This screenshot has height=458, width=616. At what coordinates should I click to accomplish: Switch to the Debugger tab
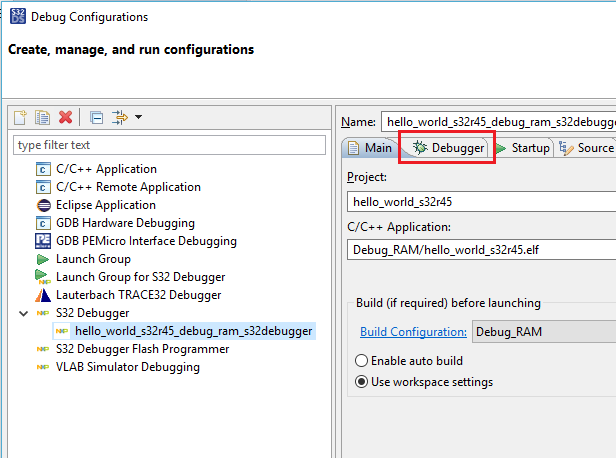(448, 148)
